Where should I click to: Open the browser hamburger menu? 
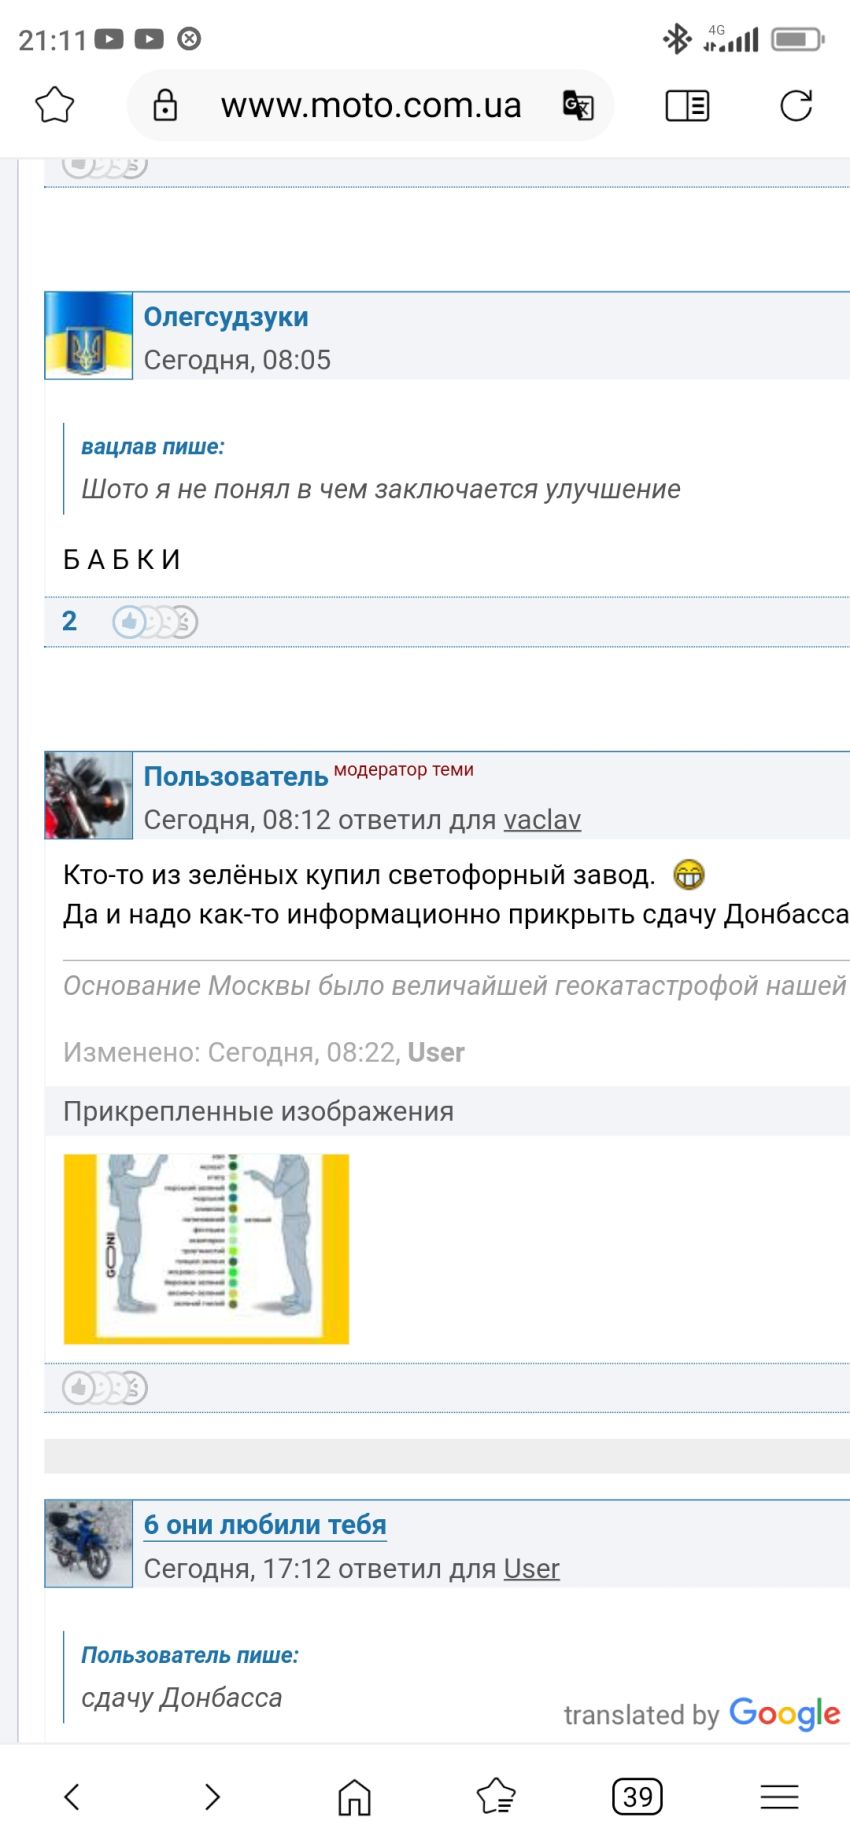(779, 1796)
